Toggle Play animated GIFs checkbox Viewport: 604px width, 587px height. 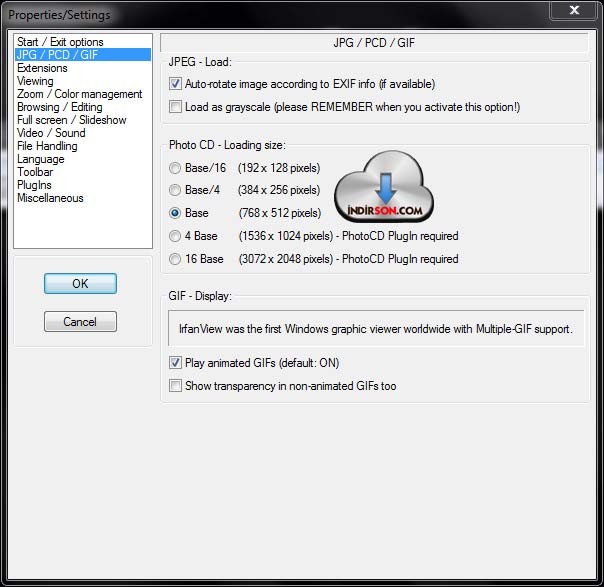(175, 362)
